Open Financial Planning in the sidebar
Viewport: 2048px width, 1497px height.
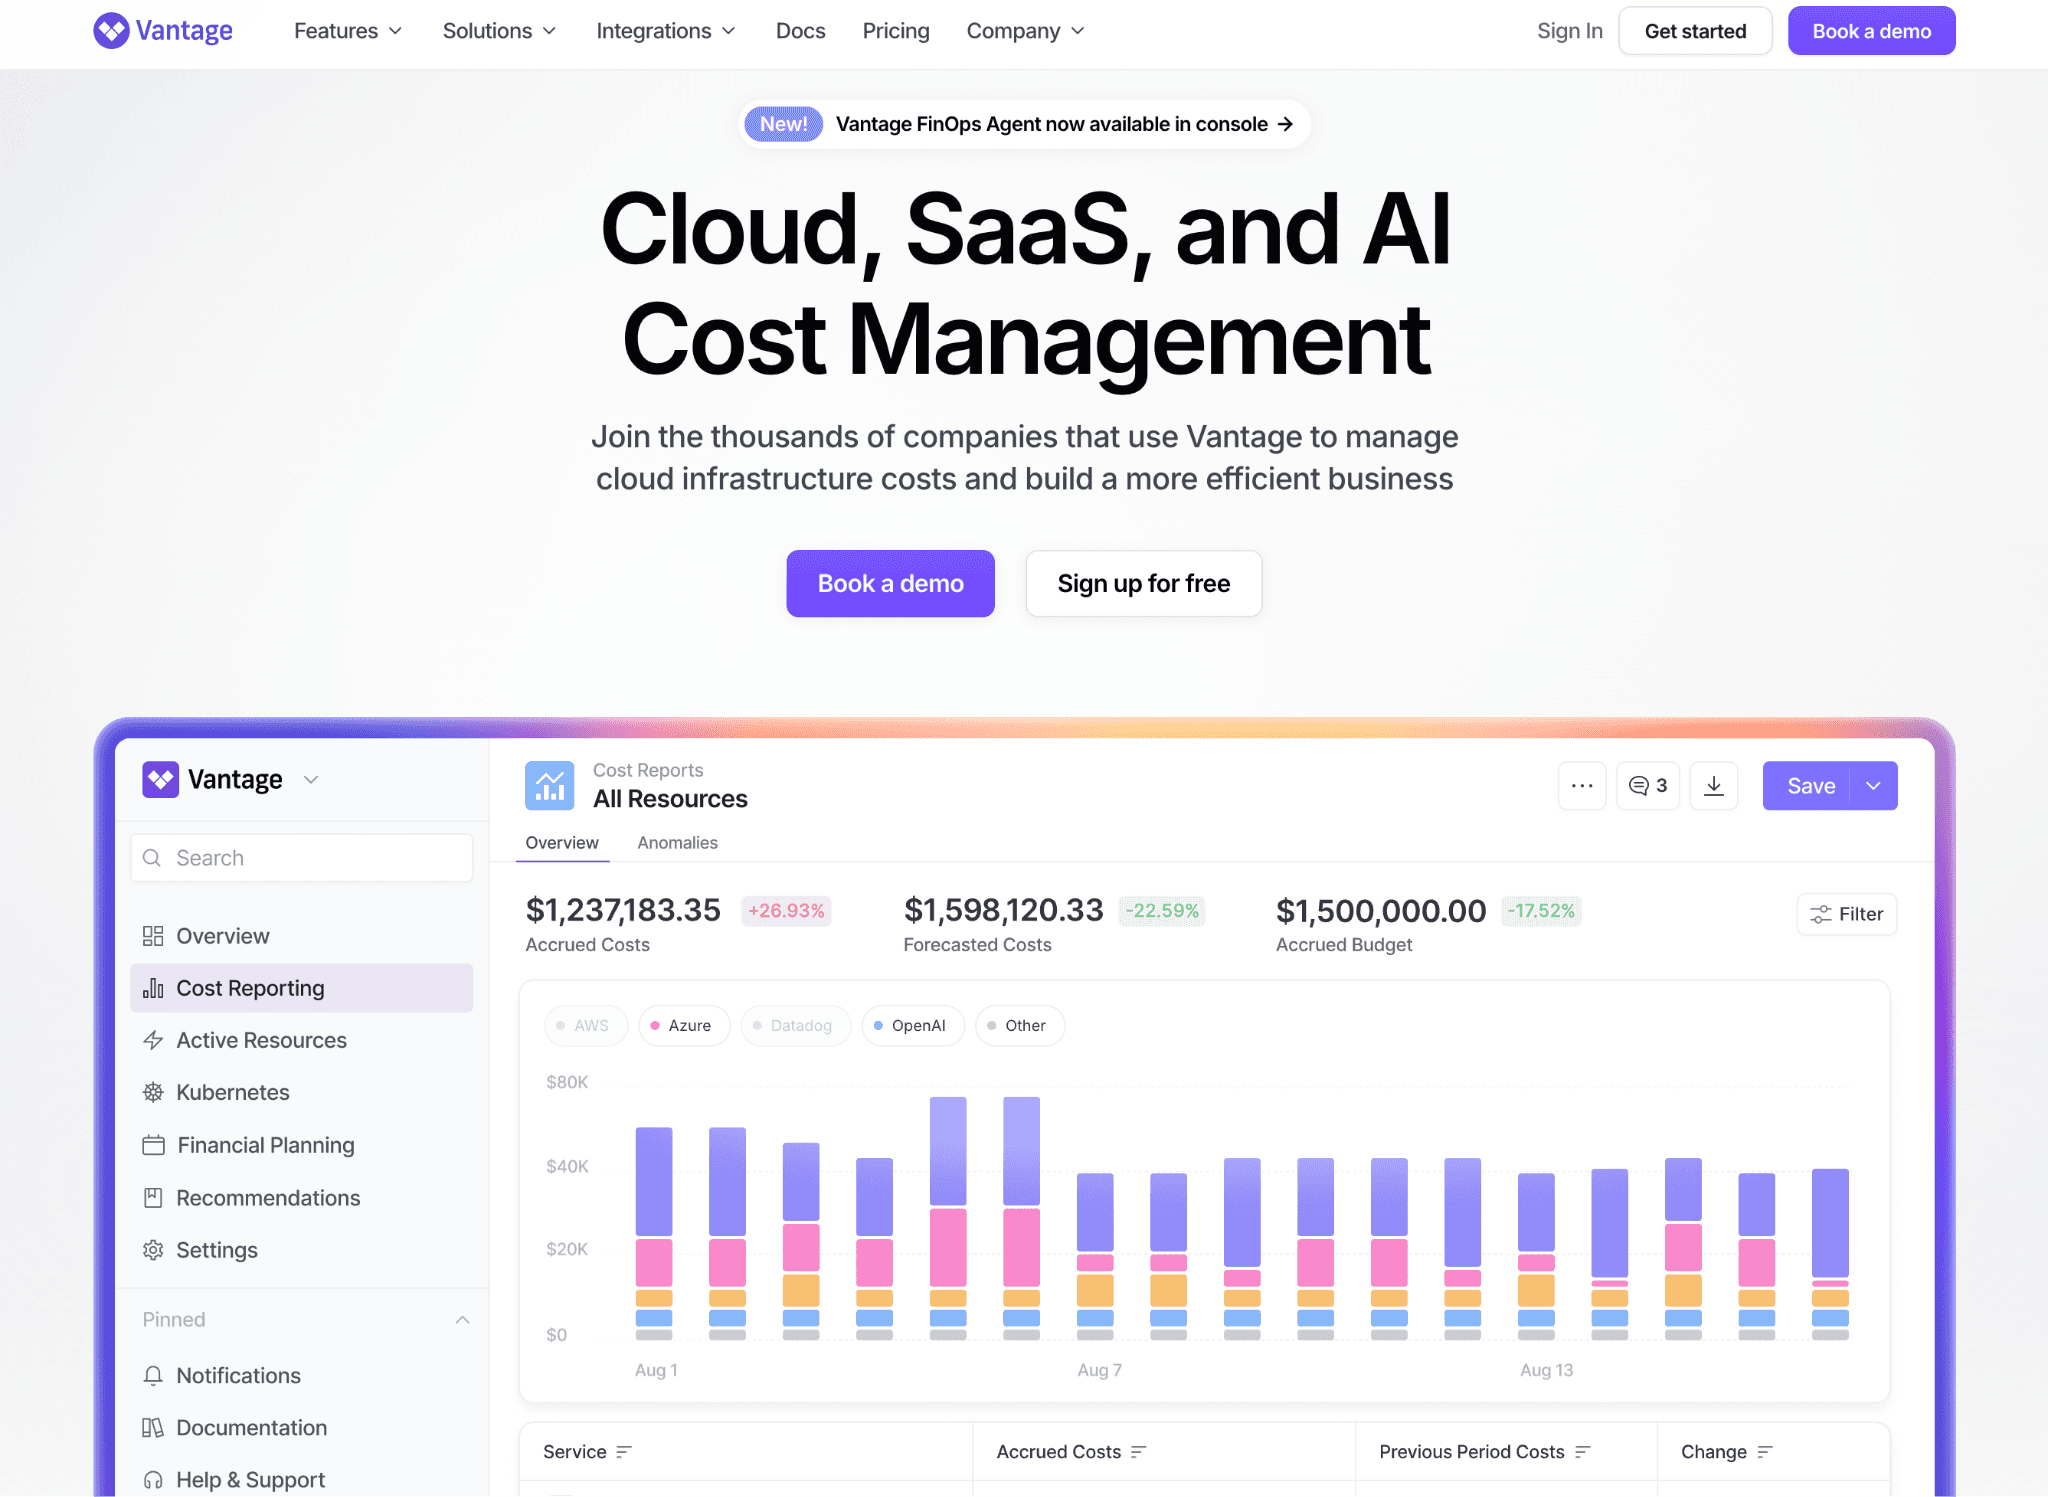point(301,1145)
